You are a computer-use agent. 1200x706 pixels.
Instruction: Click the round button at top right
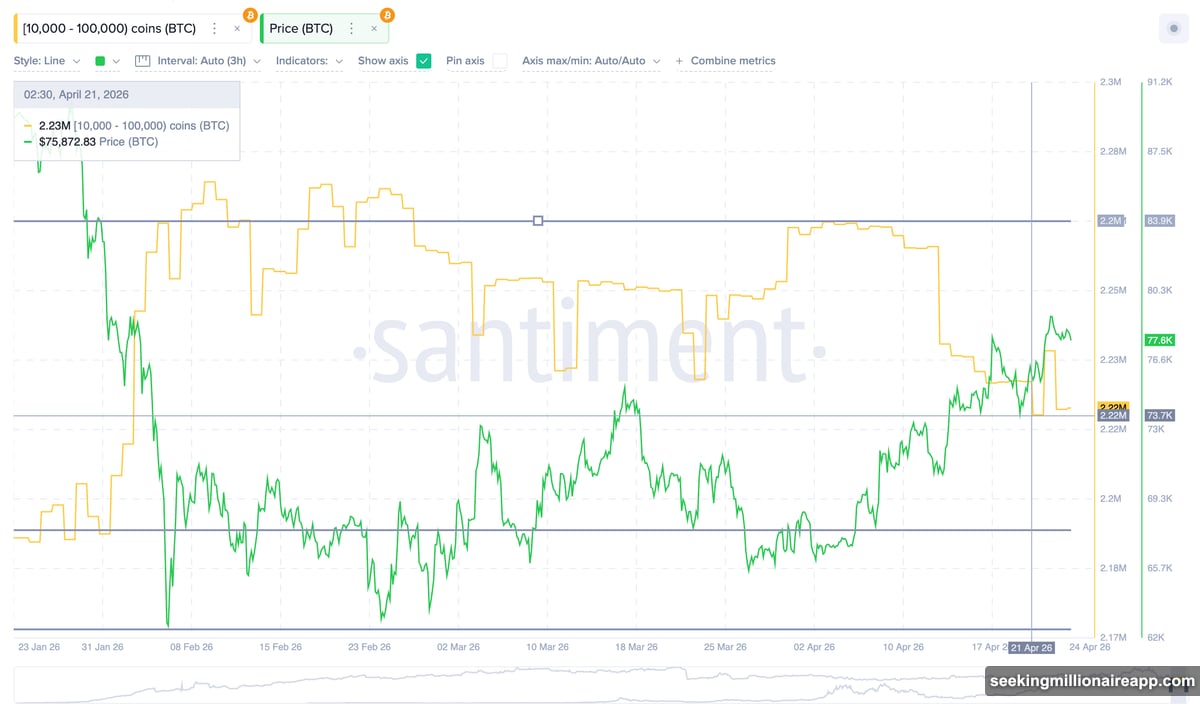1173,29
